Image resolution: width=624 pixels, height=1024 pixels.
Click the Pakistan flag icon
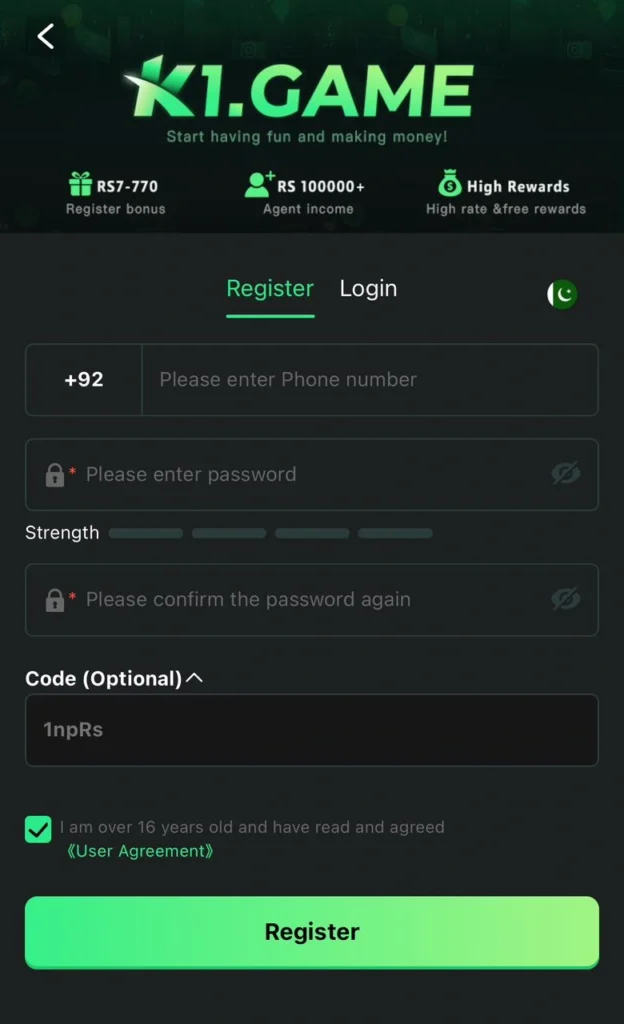tap(562, 294)
